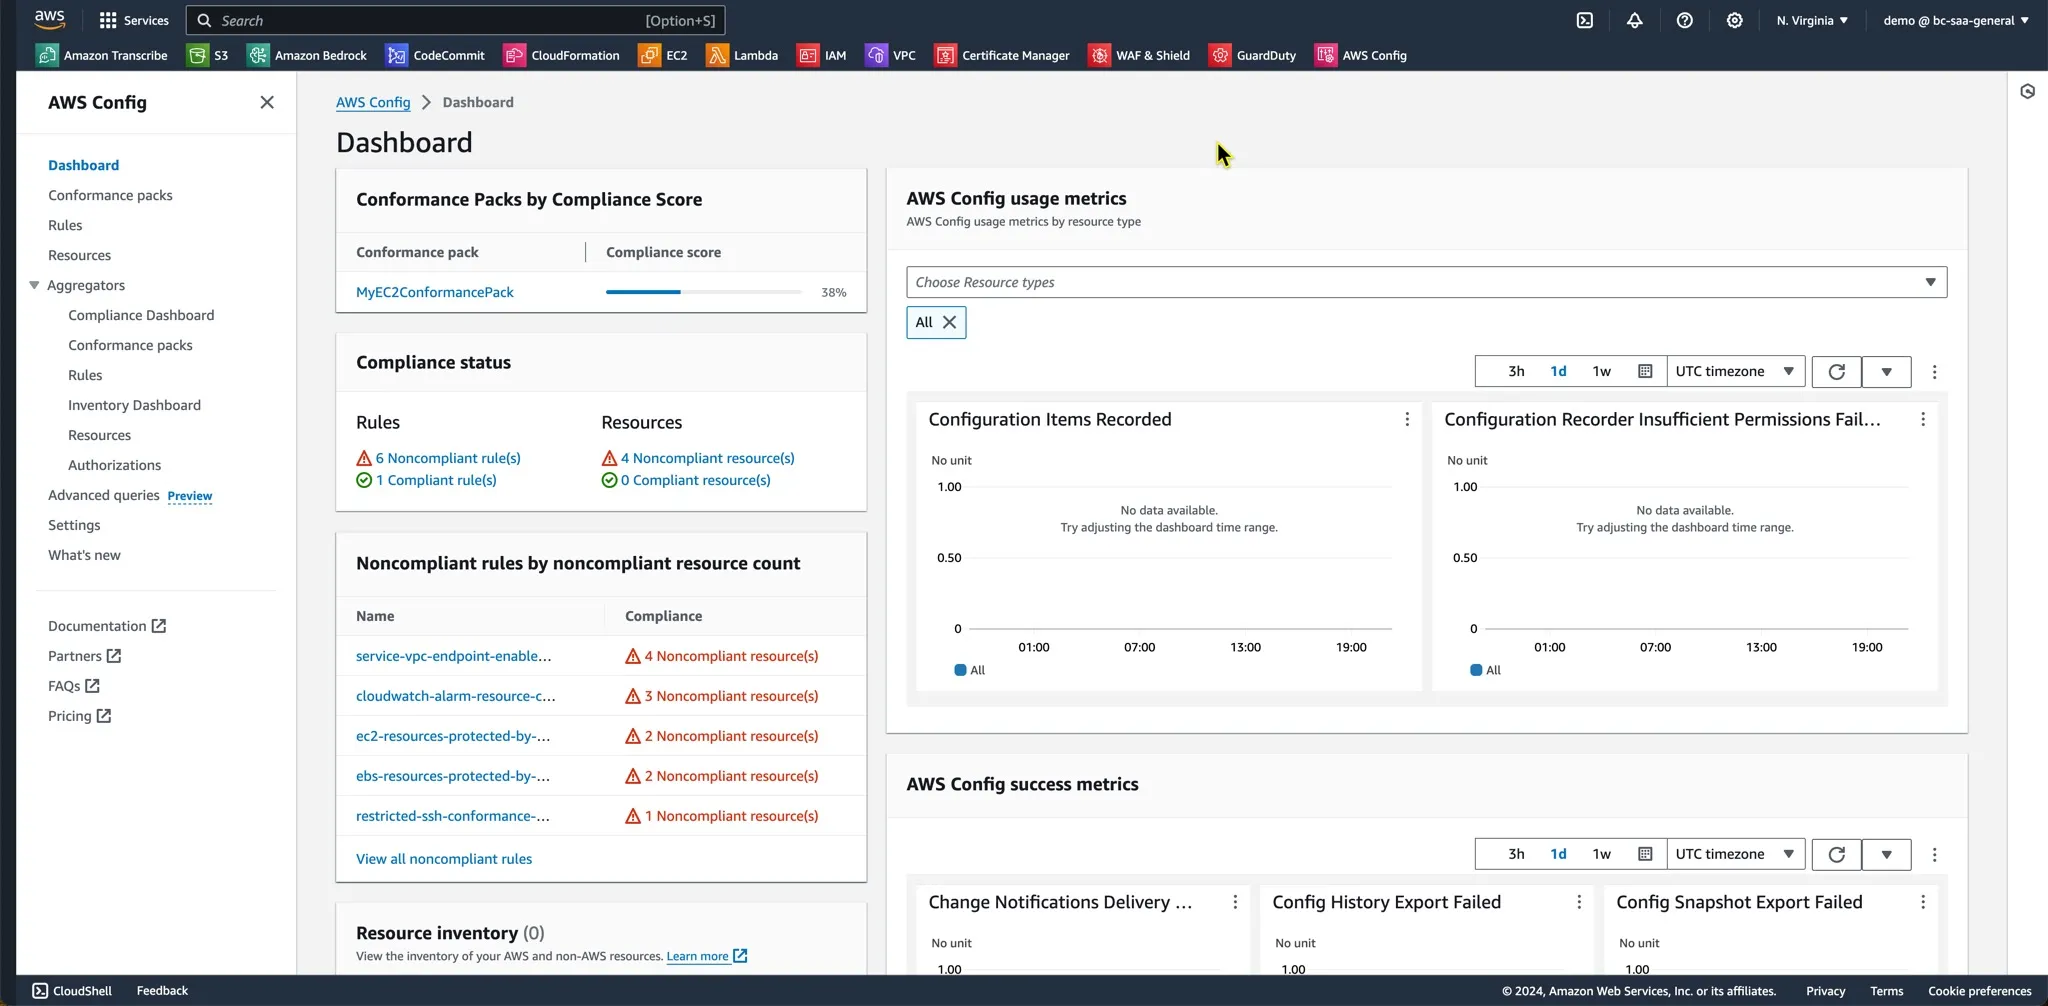This screenshot has height=1006, width=2048.
Task: Click the top search field
Action: (455, 20)
